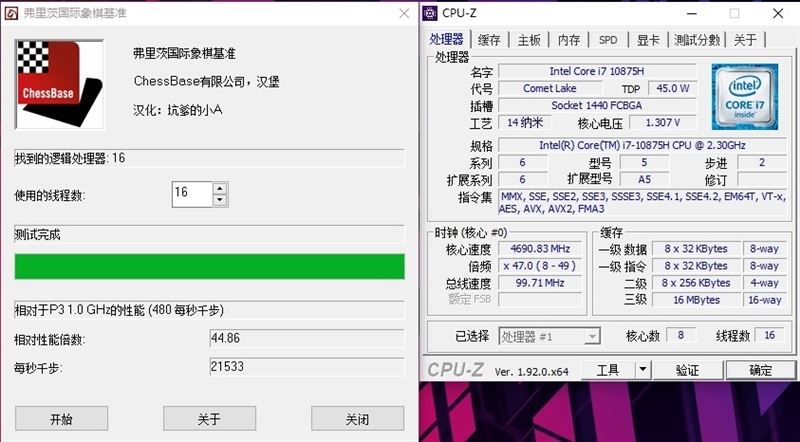The width and height of the screenshot is (800, 442).
Task: Click the Socket 1440 FCBGA field
Action: pos(597,106)
